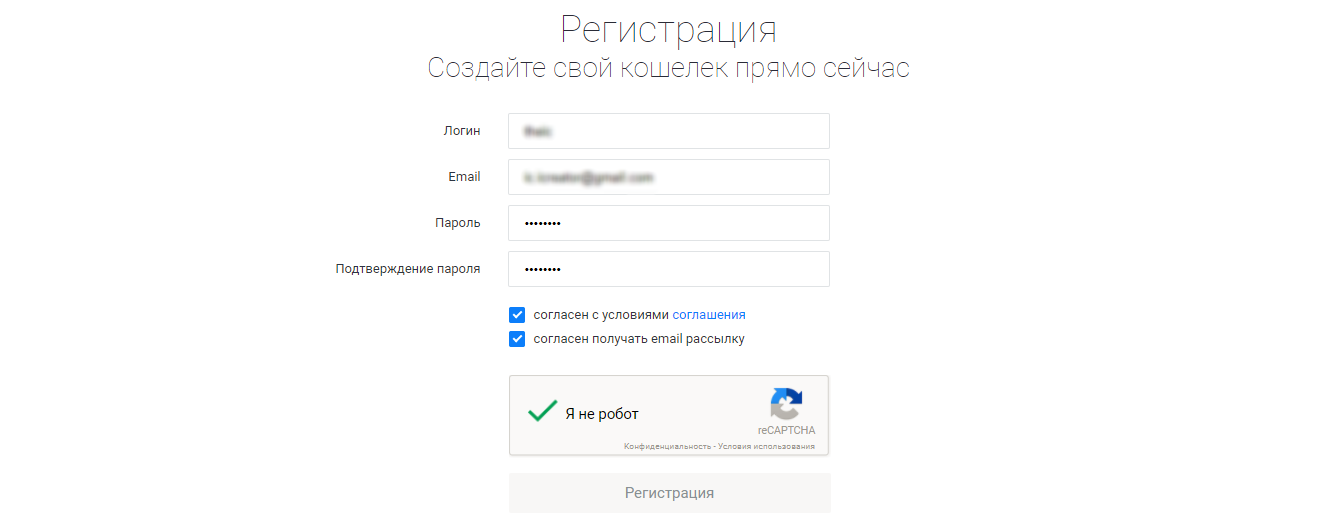
Task: Open the 'соглашения' agreement link
Action: (709, 315)
